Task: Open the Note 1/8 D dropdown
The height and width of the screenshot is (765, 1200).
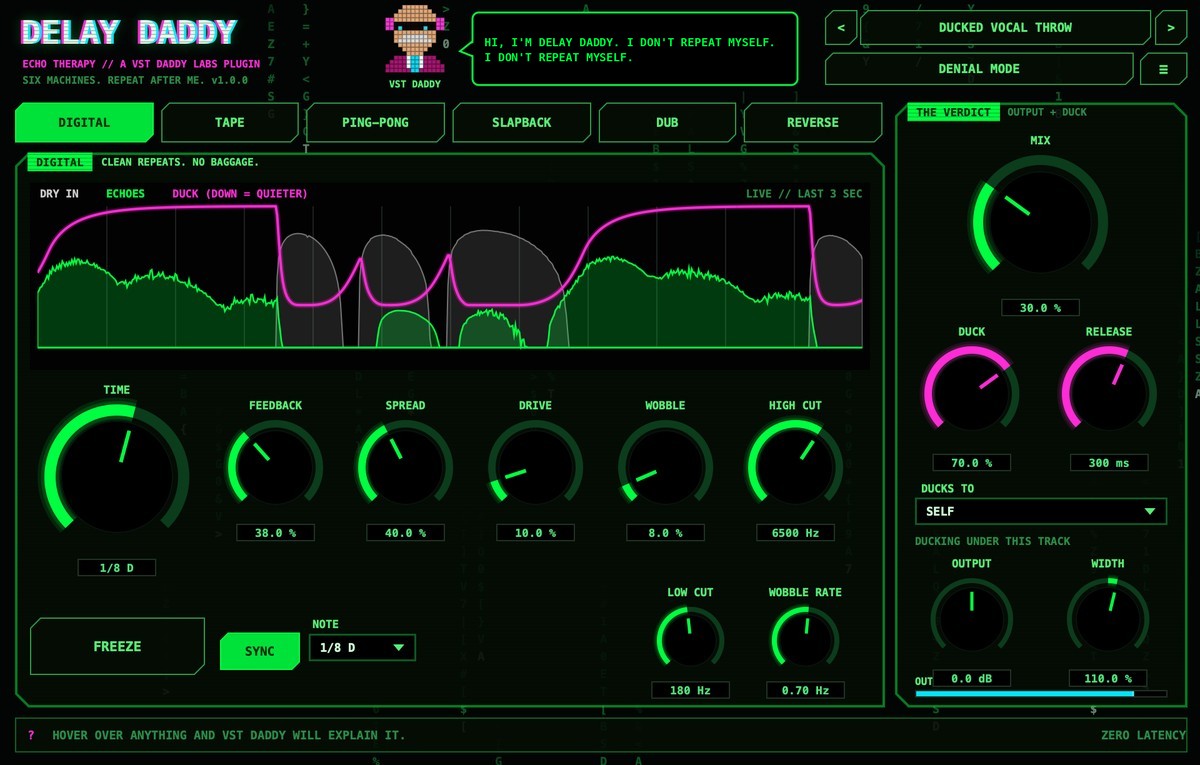Action: point(362,647)
